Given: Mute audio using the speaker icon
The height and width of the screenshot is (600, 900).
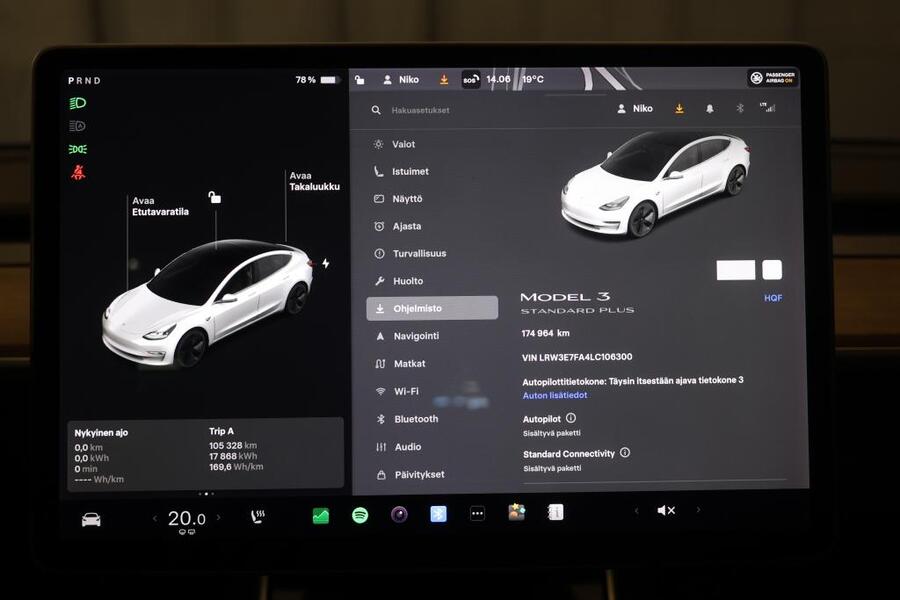Looking at the screenshot, I should [667, 510].
